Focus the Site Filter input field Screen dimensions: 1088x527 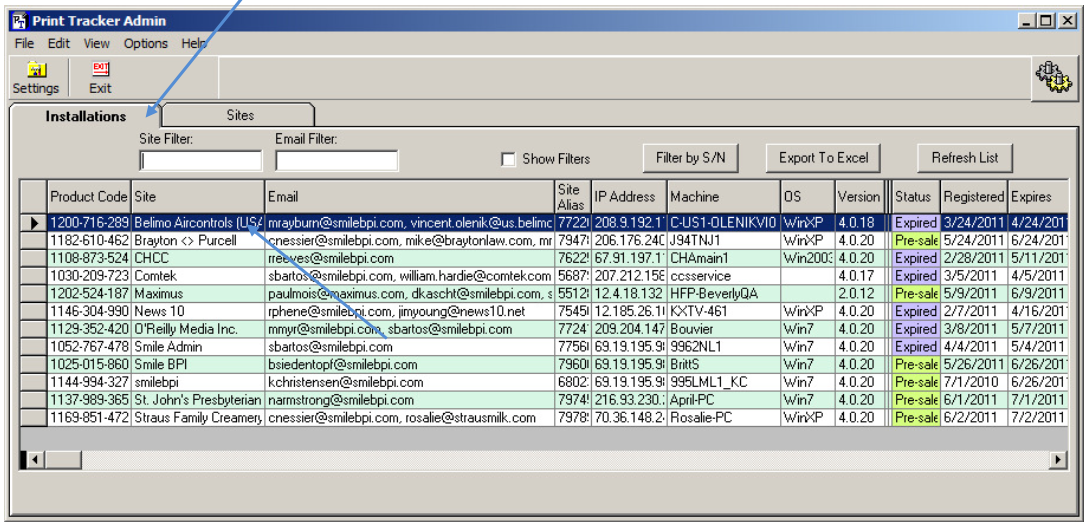201,161
